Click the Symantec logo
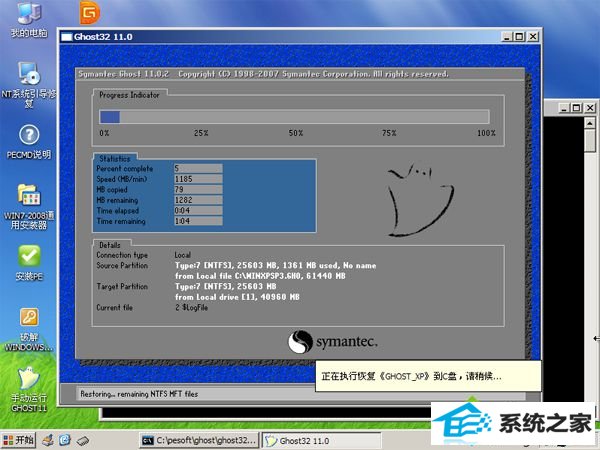 pyautogui.click(x=333, y=342)
